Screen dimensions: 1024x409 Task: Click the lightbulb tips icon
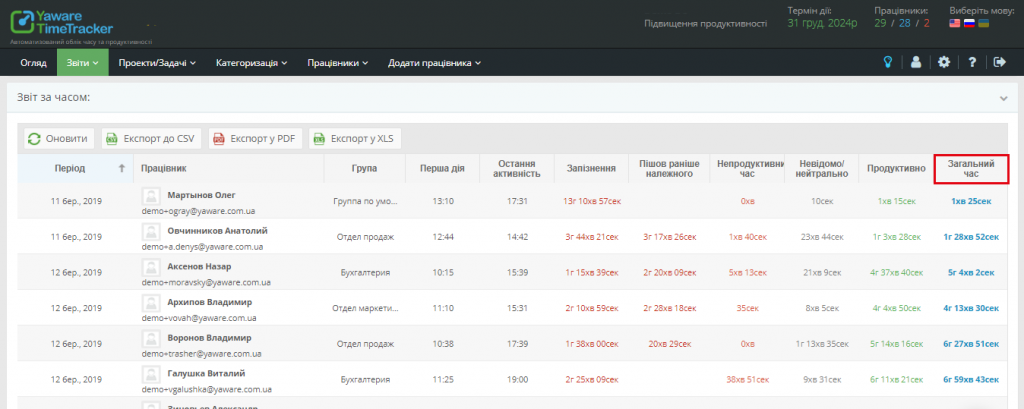(886, 62)
